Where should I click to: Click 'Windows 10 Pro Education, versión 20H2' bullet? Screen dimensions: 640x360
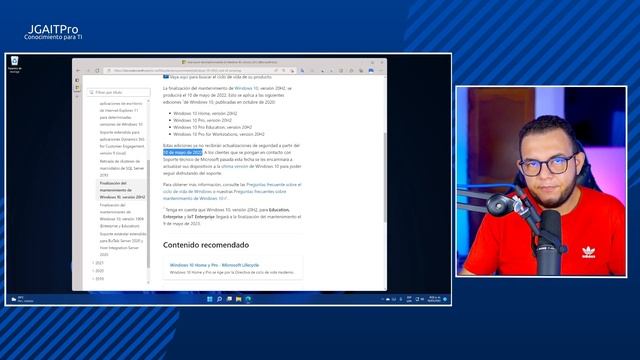coord(212,127)
